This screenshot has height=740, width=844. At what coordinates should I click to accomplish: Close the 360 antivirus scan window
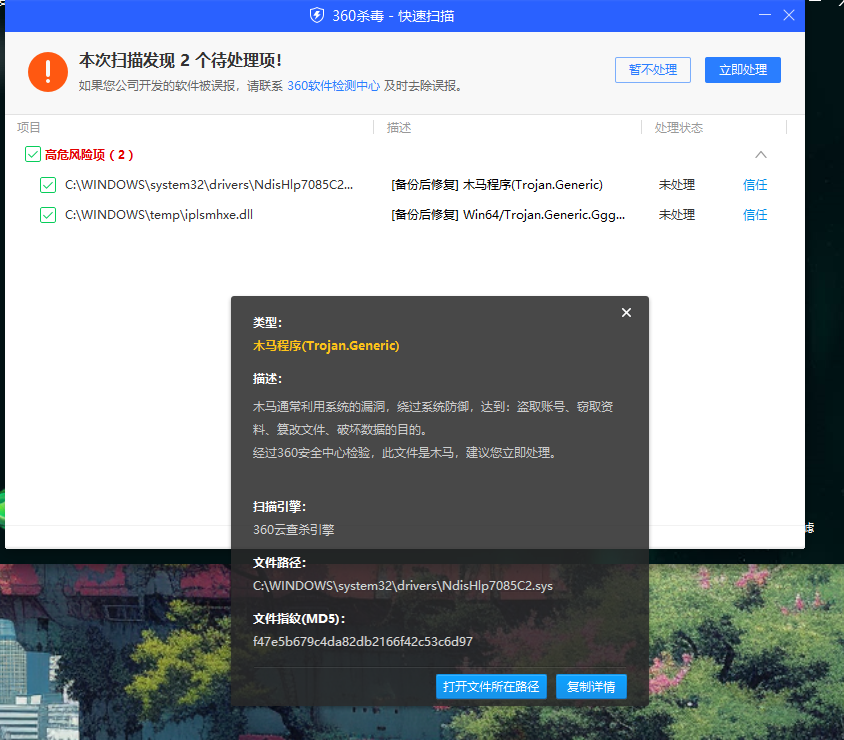pyautogui.click(x=789, y=15)
